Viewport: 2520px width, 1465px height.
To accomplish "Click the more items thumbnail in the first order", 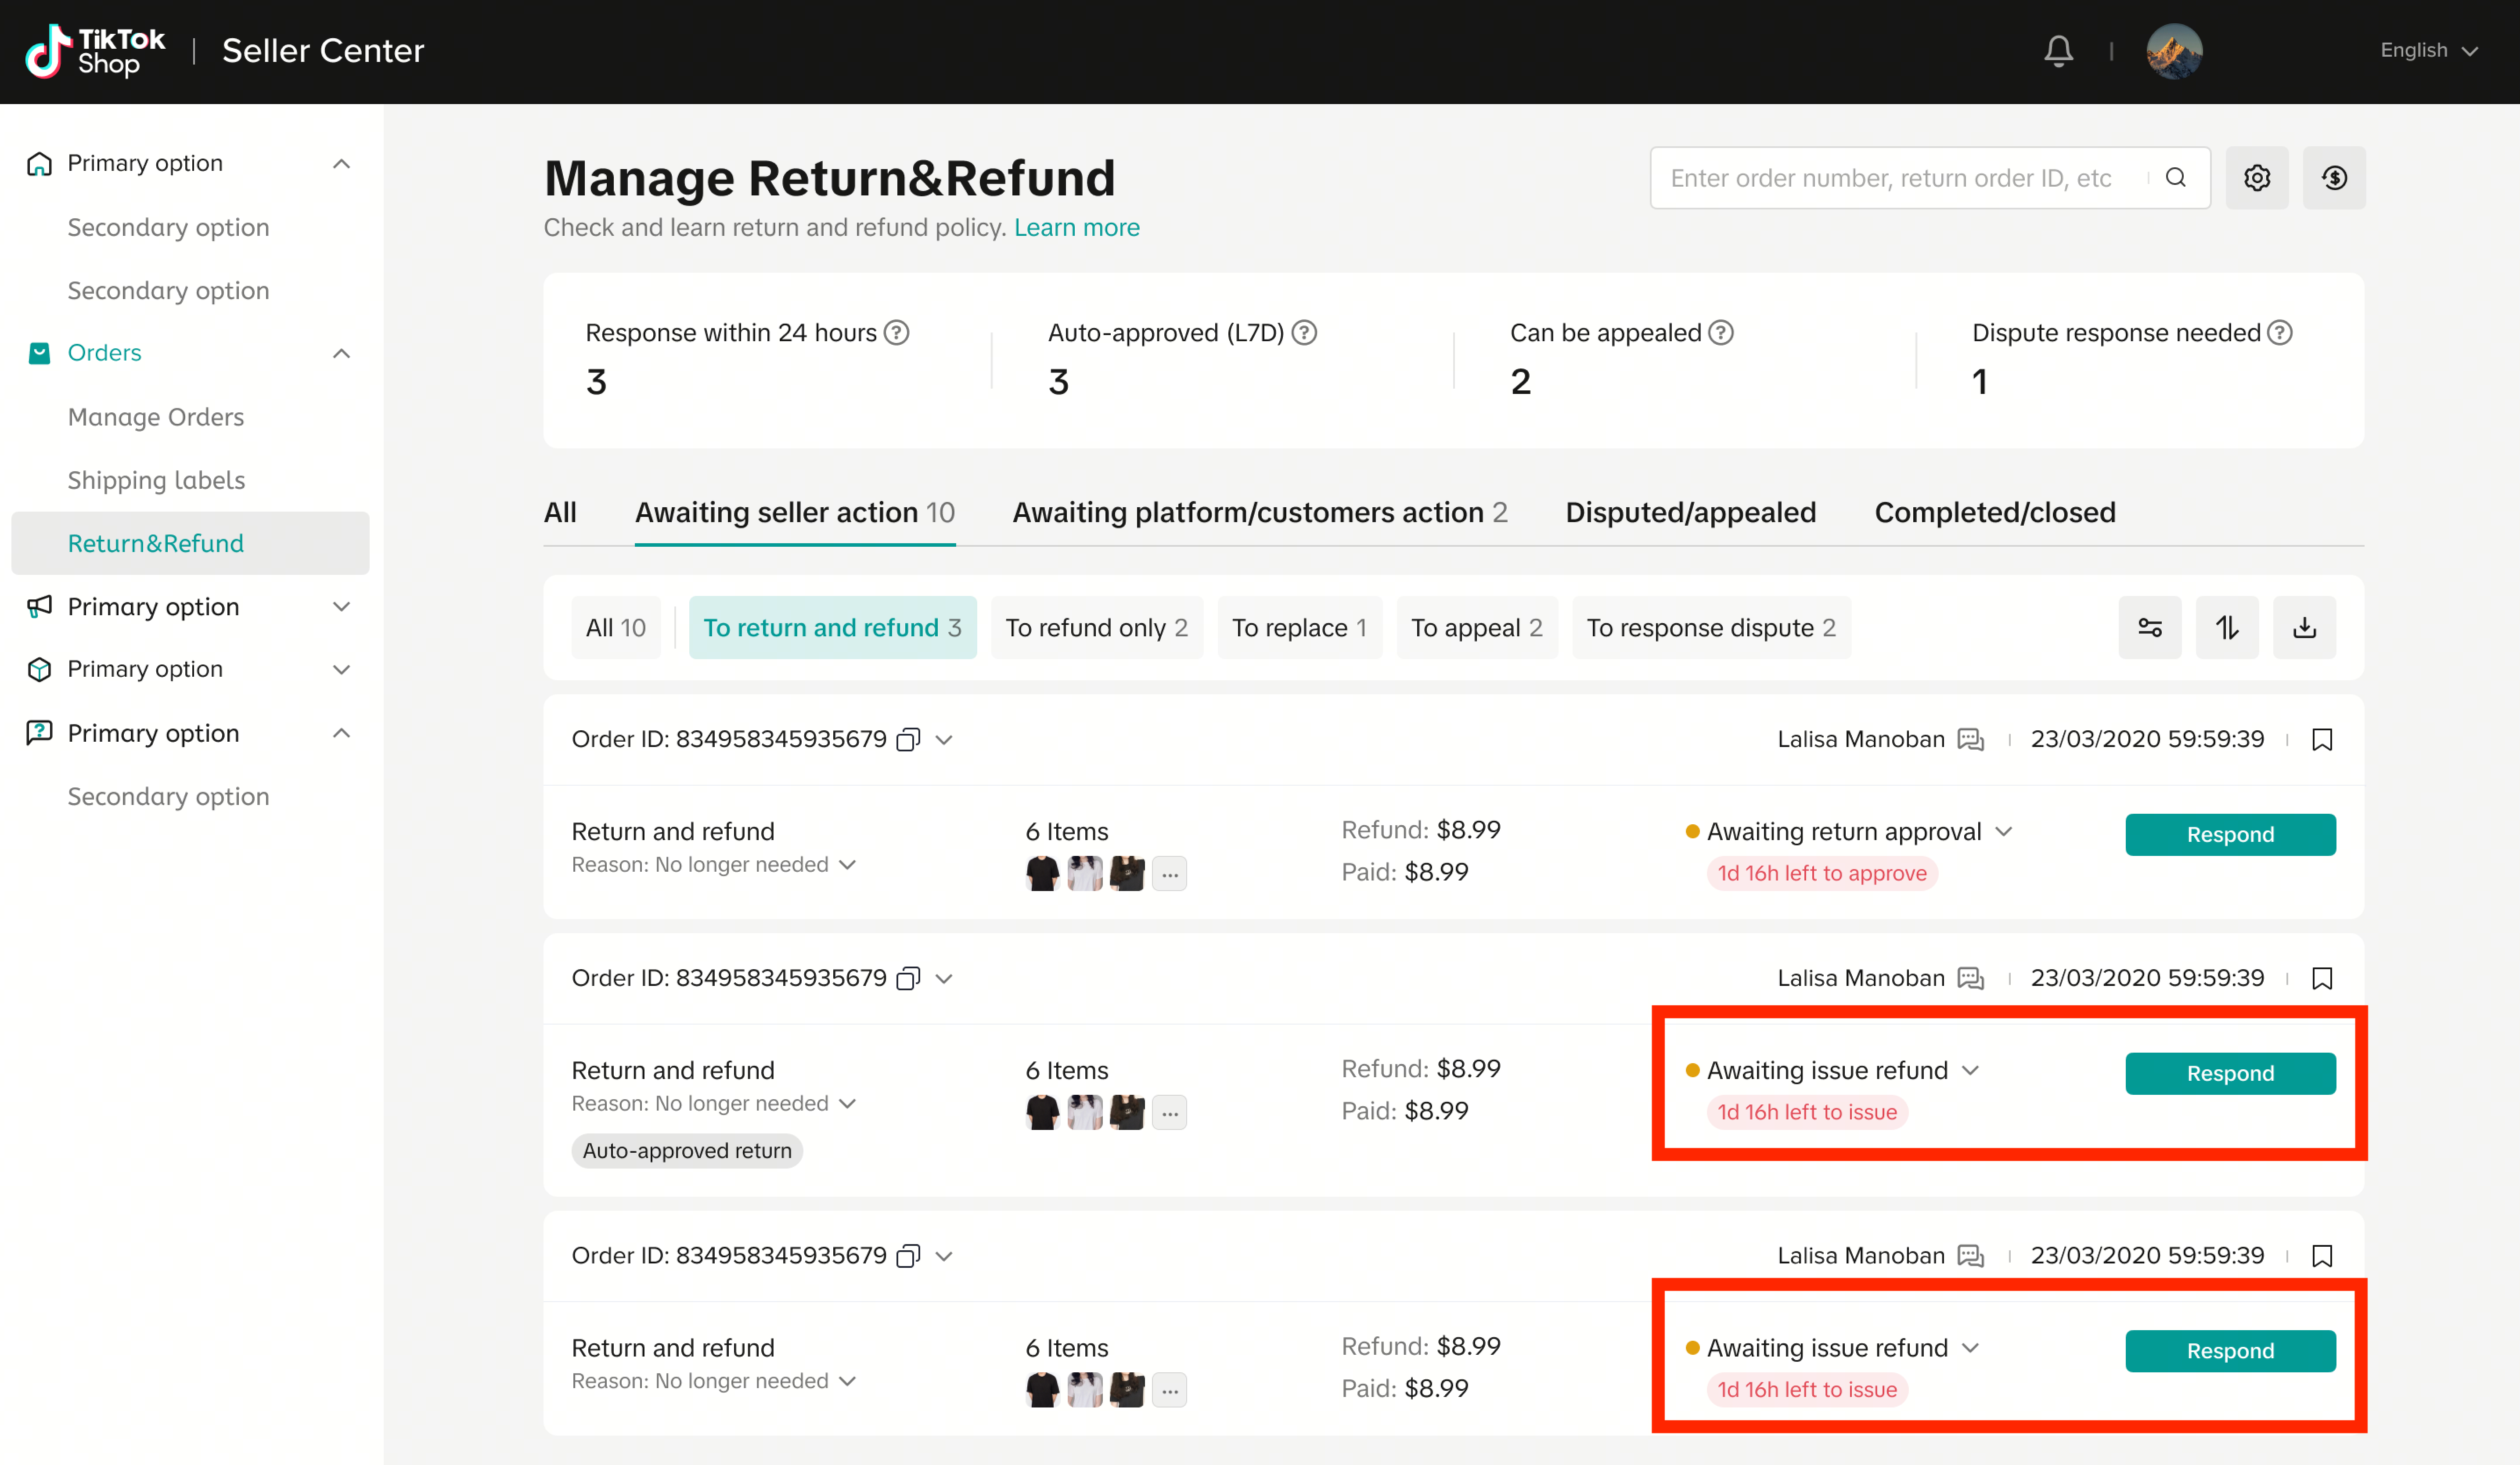I will tap(1169, 873).
